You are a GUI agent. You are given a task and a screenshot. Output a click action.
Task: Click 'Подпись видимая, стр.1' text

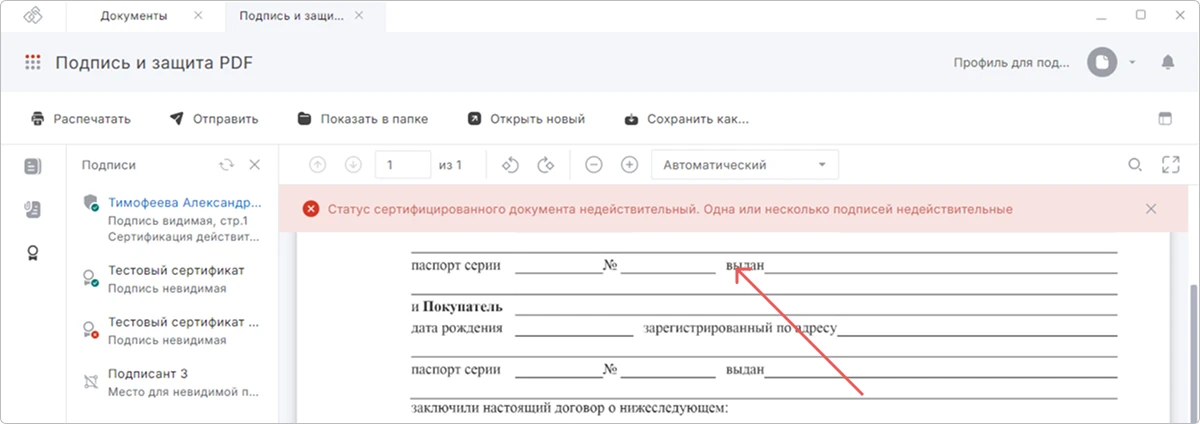(x=178, y=220)
